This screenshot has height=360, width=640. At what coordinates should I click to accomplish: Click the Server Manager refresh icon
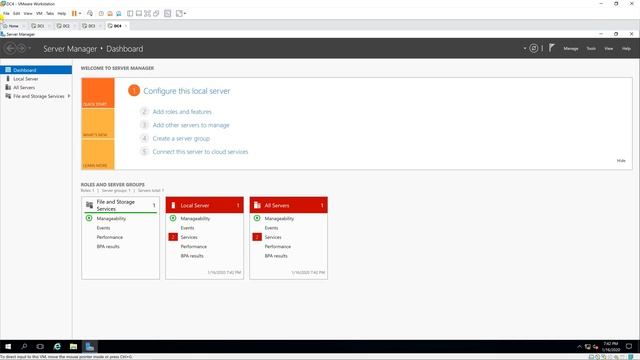point(533,48)
